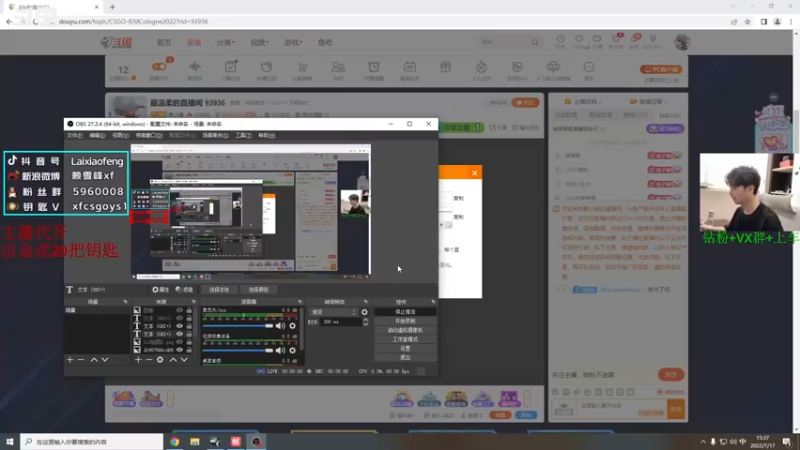The image size is (800, 450).
Task: Open transition properties gear icon
Action: tap(364, 312)
